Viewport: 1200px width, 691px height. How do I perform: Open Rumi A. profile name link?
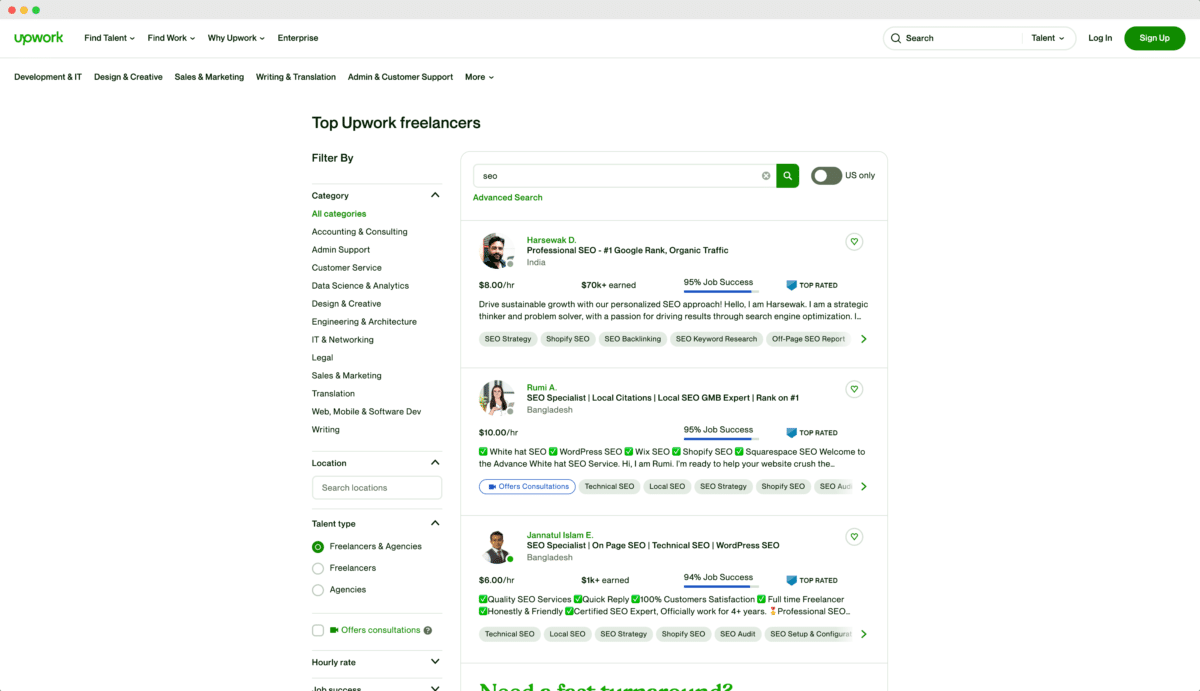(542, 387)
